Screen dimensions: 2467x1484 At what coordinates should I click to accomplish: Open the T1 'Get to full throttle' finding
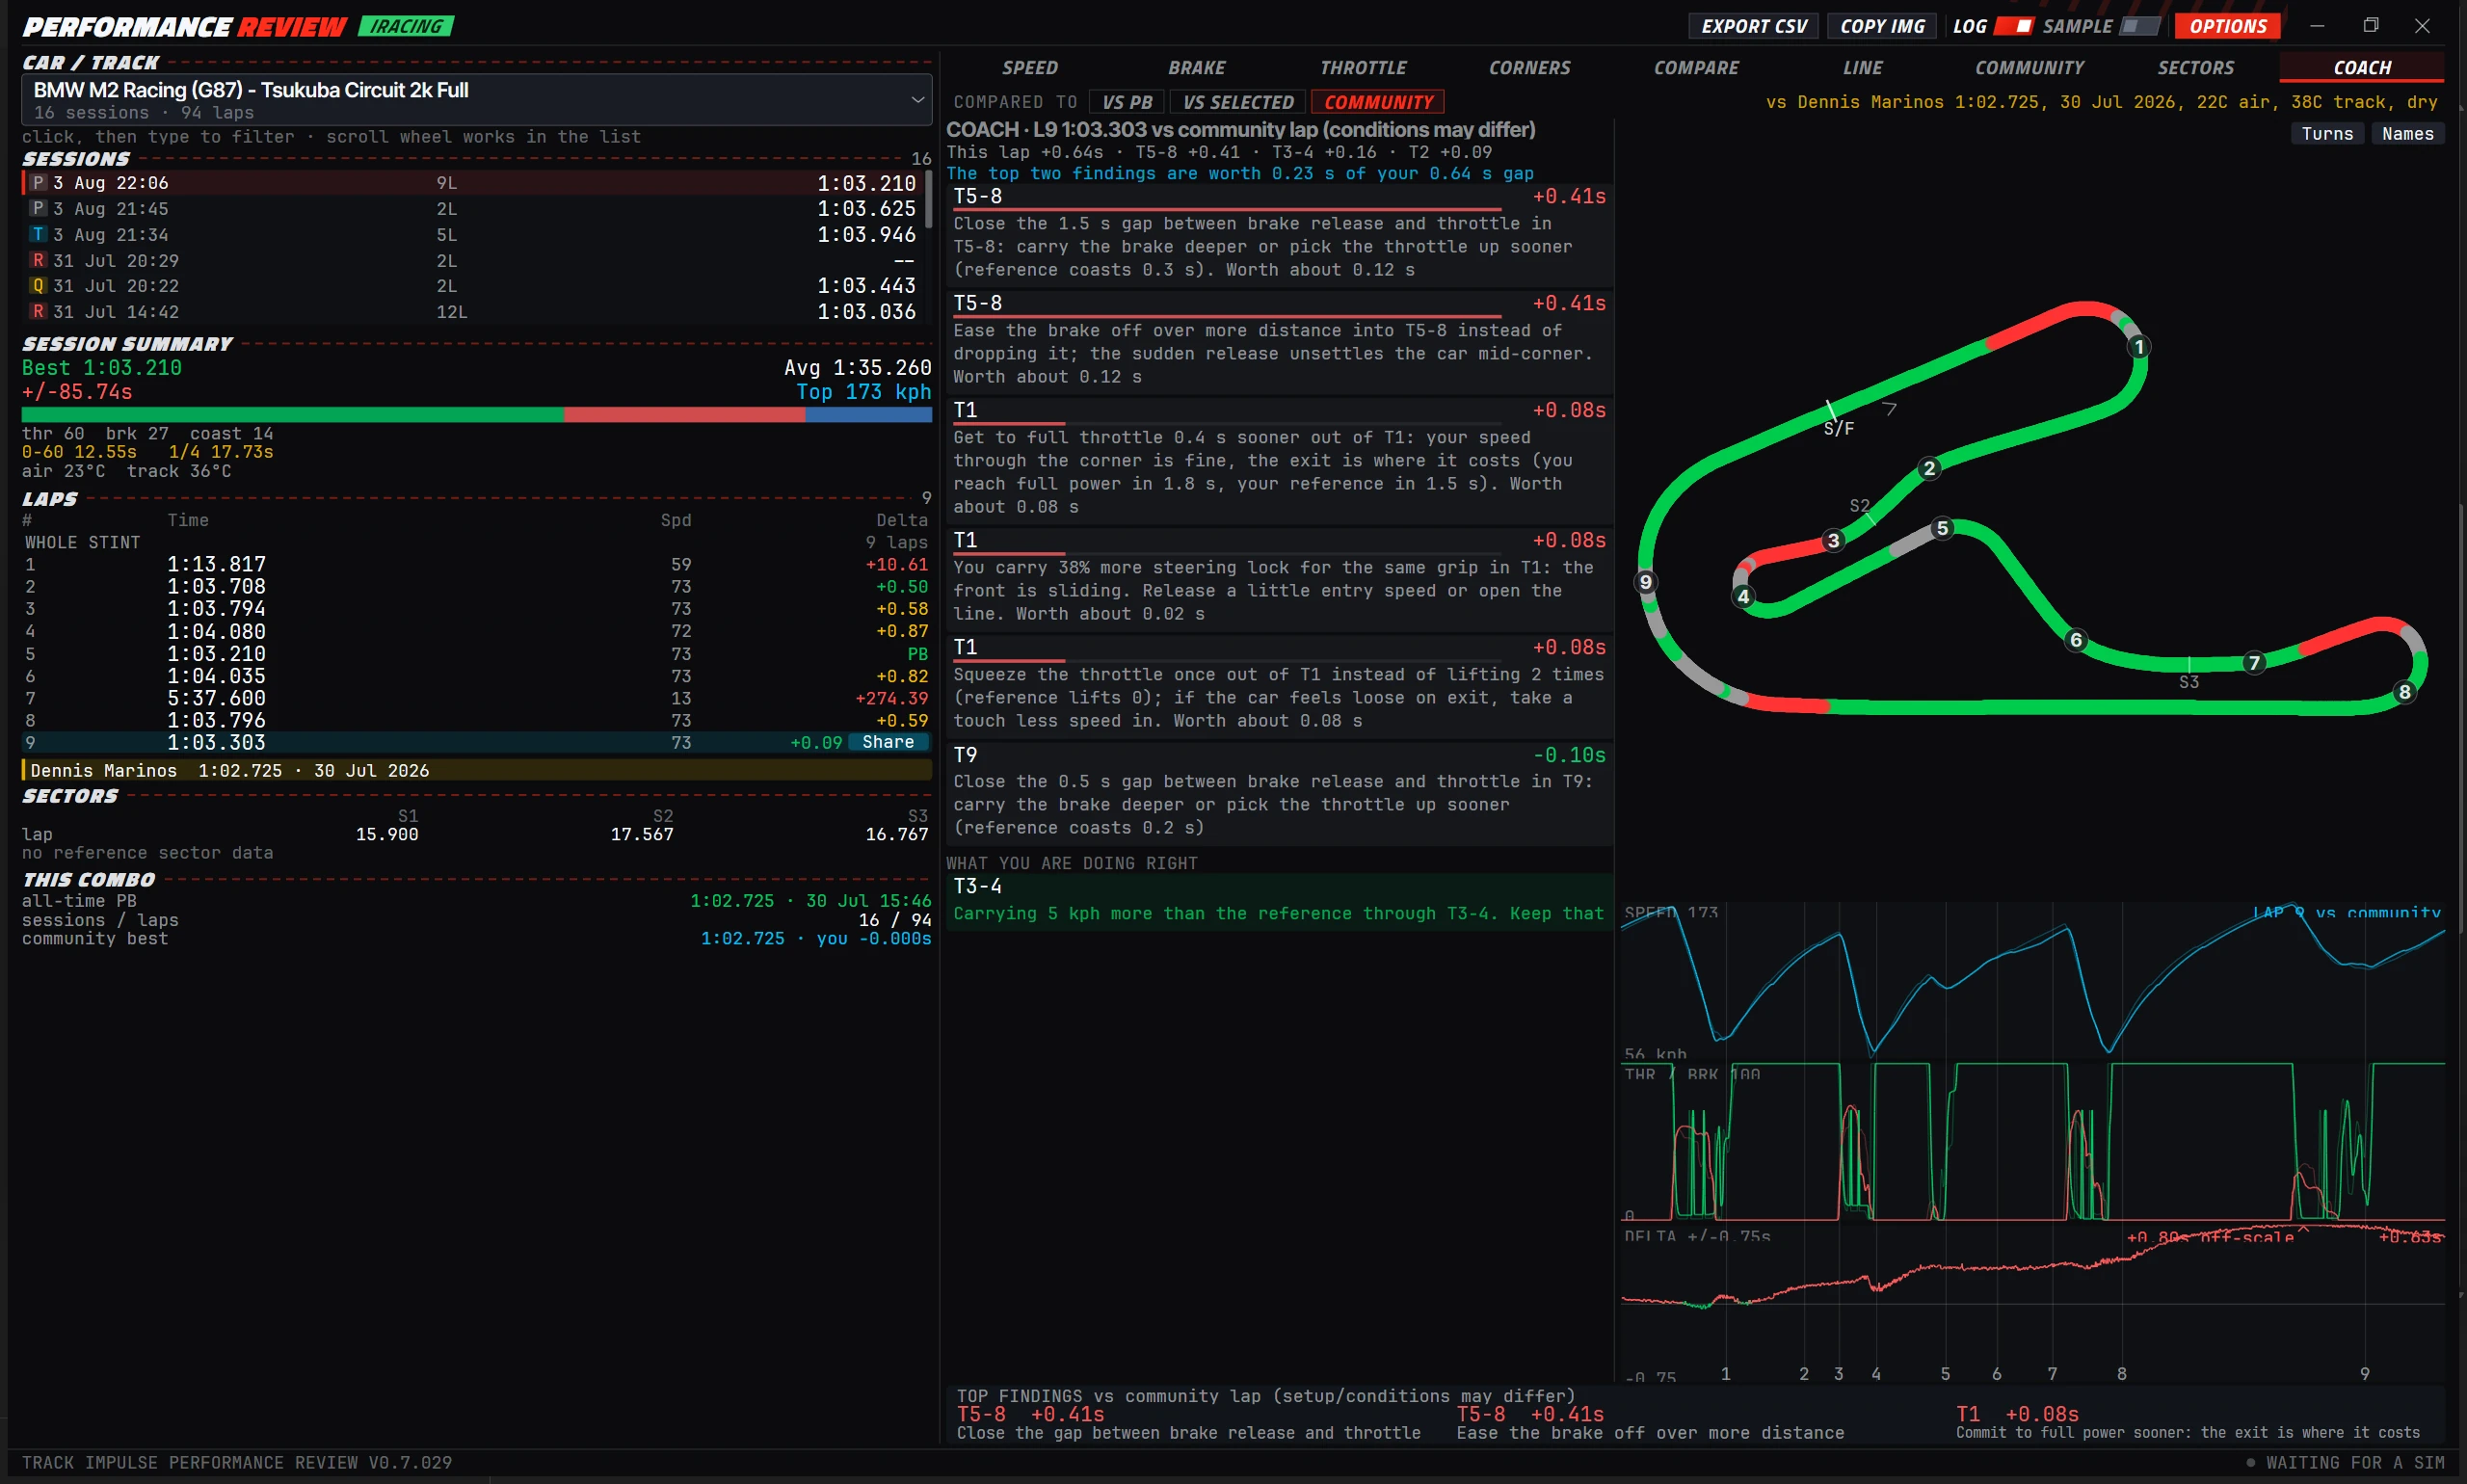[x=1279, y=461]
